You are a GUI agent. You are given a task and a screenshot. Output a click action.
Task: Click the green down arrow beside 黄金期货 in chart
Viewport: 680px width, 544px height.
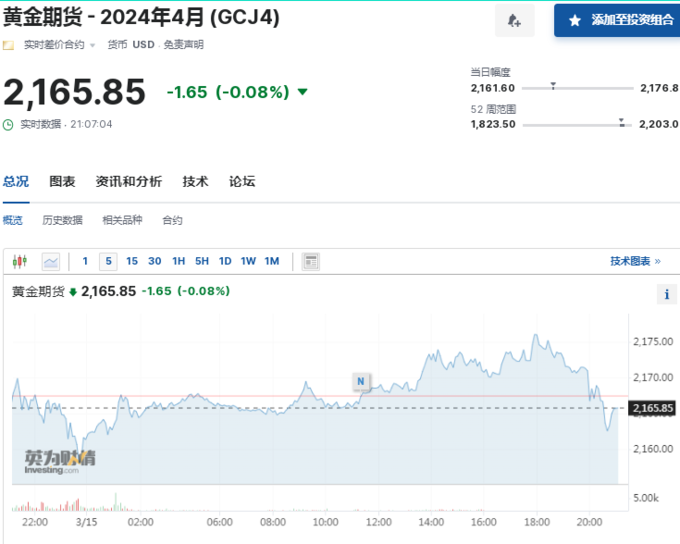point(73,292)
